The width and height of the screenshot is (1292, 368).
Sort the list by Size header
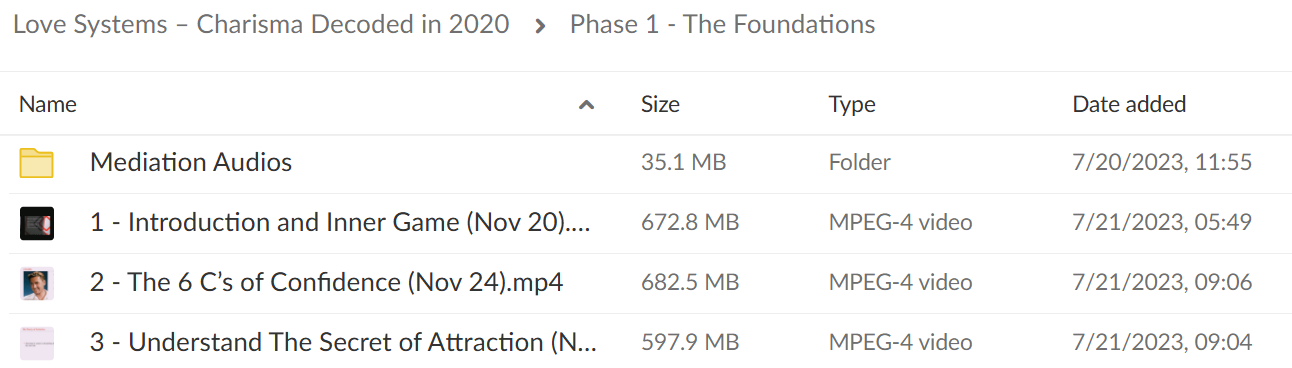(660, 104)
